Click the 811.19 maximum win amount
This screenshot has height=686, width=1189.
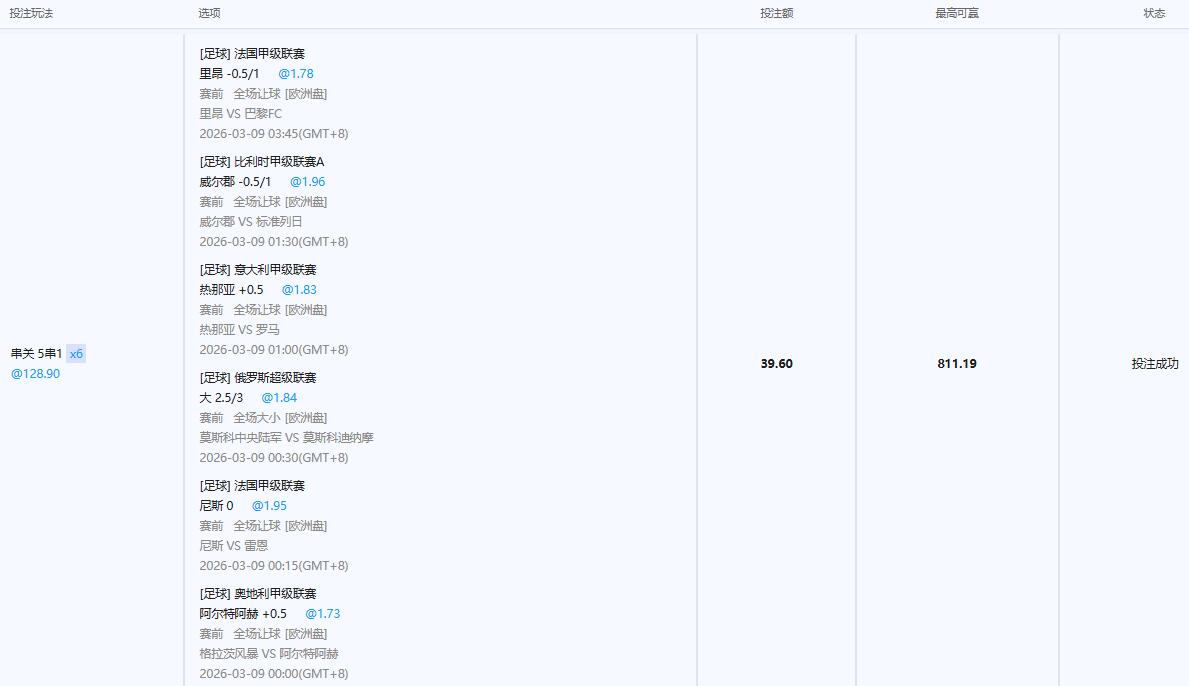click(x=957, y=364)
